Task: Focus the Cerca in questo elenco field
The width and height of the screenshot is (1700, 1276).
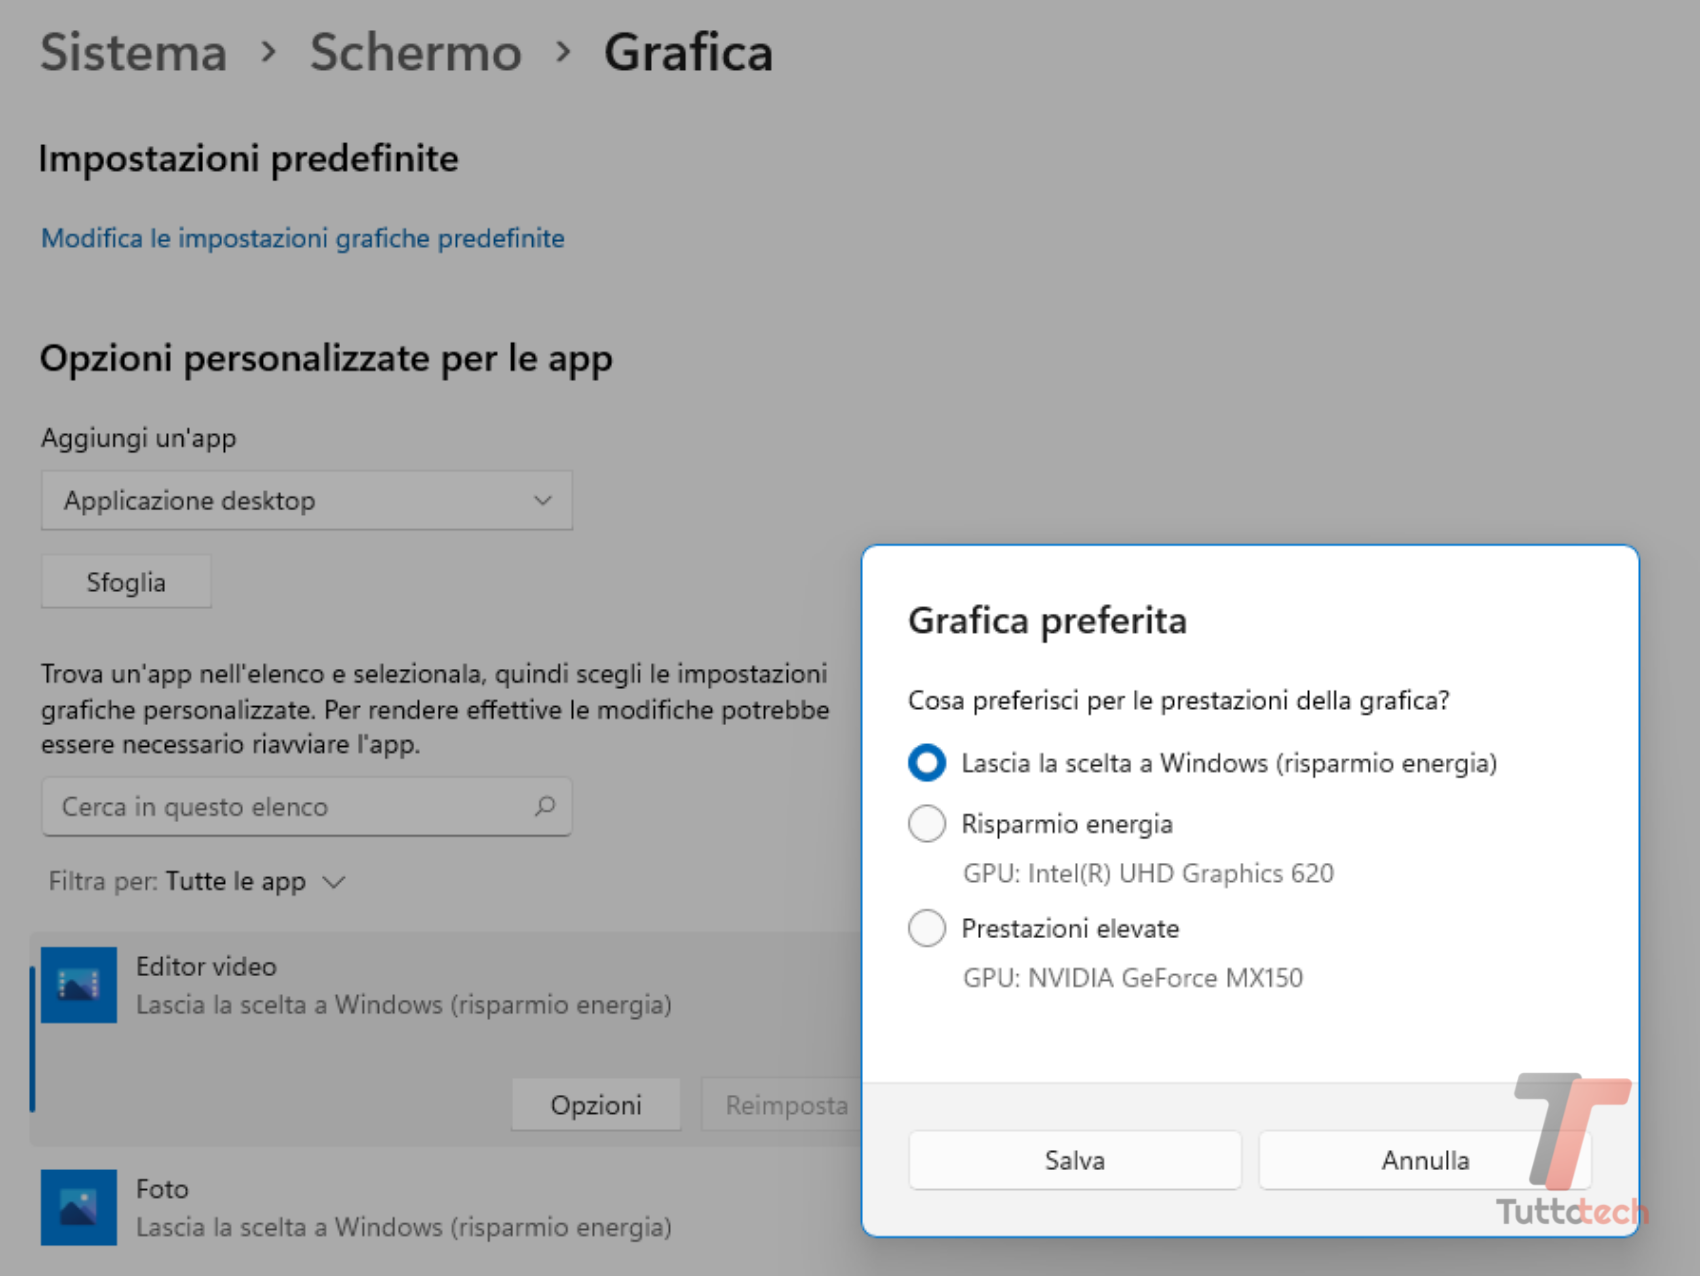Action: click(290, 806)
